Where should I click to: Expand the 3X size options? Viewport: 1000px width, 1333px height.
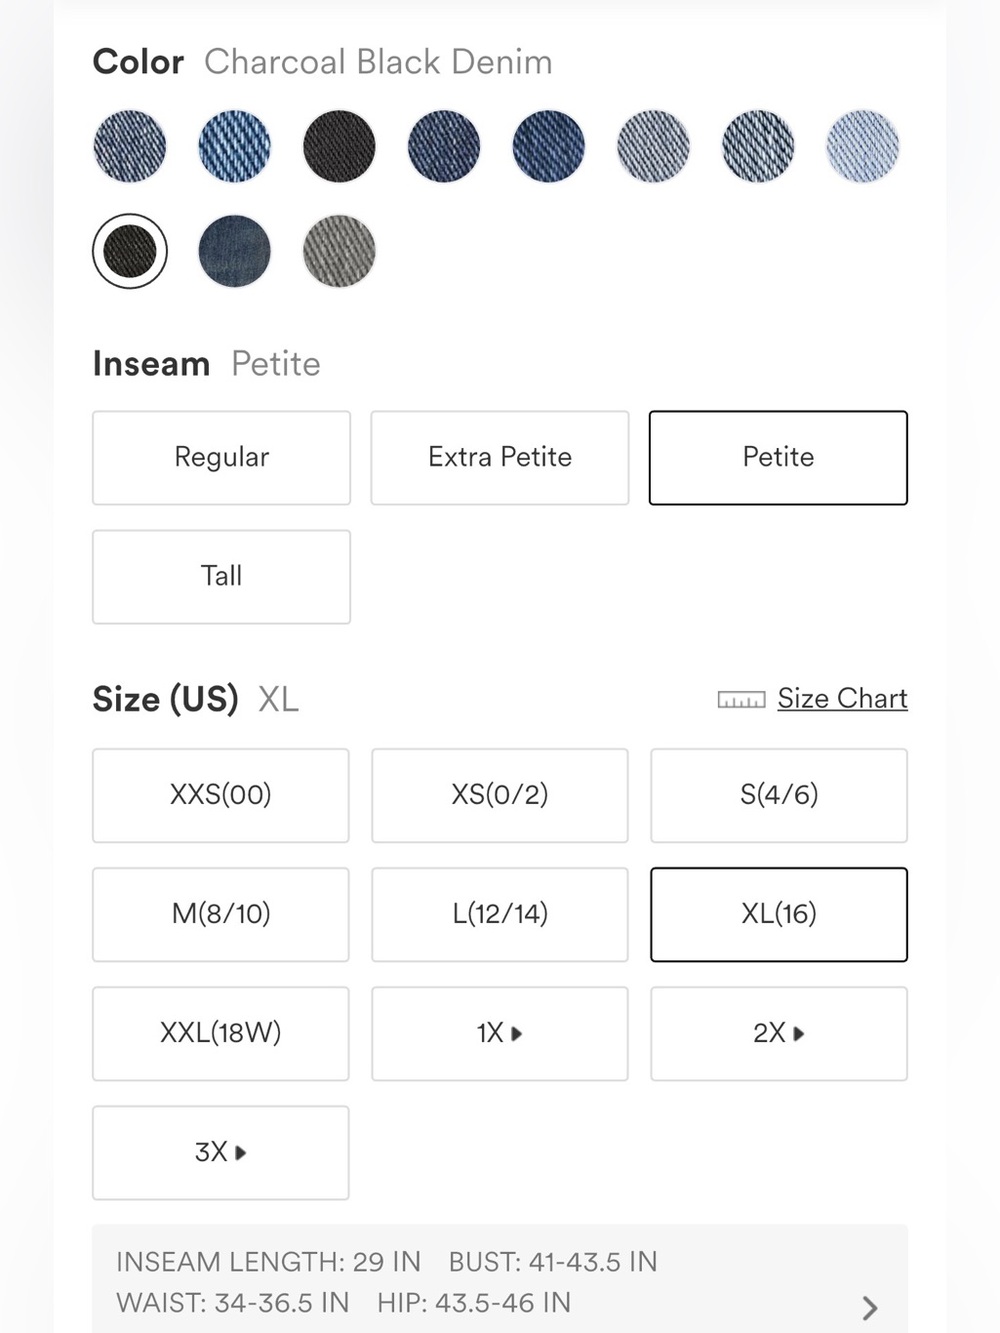221,1153
